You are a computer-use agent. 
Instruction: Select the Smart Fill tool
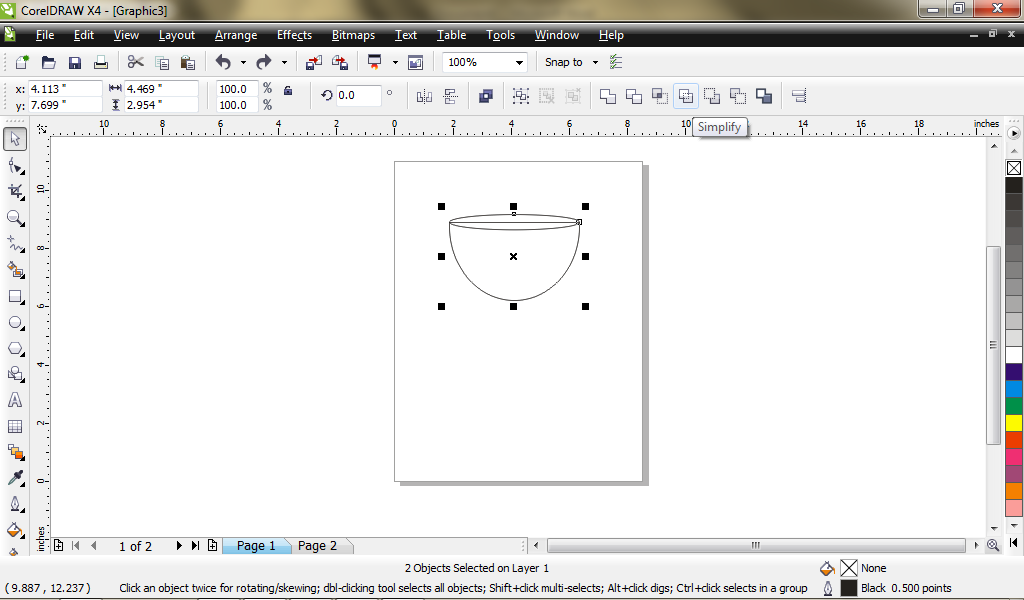pos(15,270)
